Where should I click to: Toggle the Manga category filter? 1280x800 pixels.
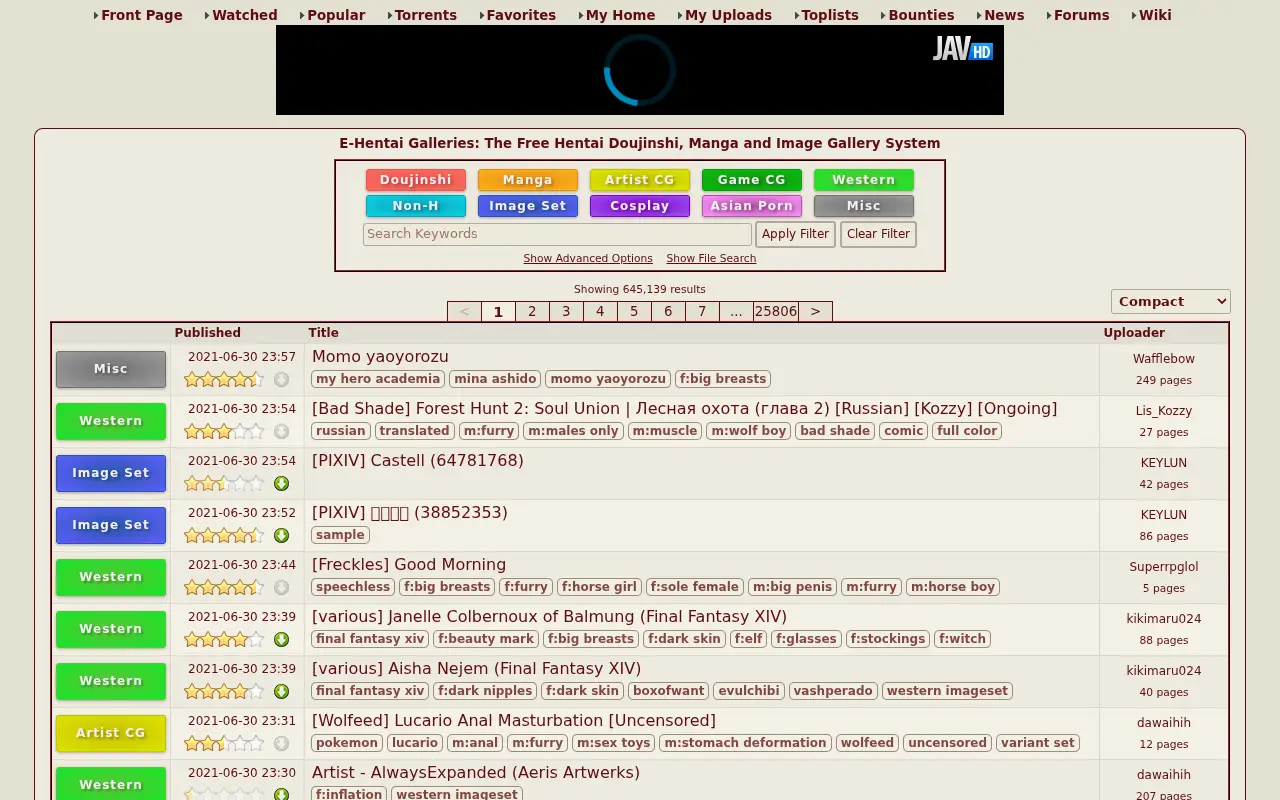click(528, 180)
